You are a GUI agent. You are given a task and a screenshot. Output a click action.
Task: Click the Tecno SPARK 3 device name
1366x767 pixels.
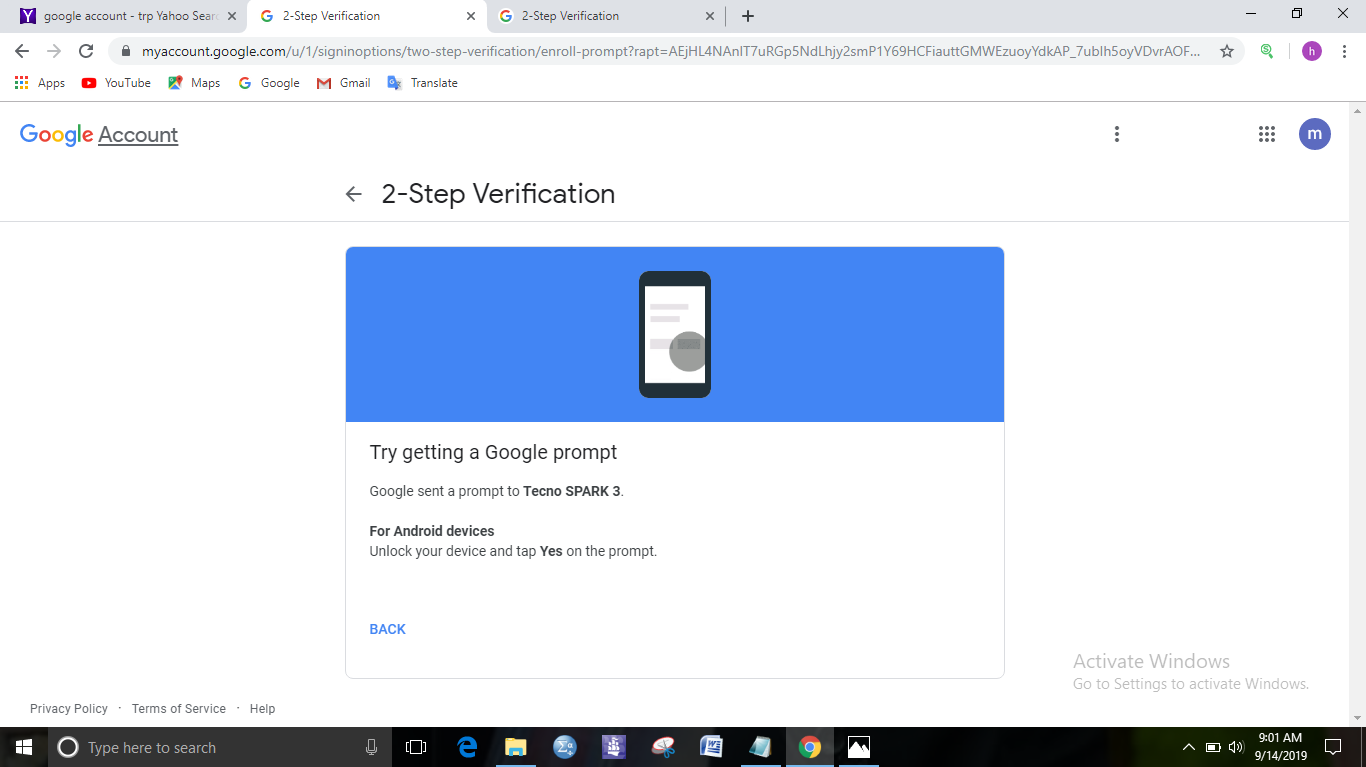point(572,491)
